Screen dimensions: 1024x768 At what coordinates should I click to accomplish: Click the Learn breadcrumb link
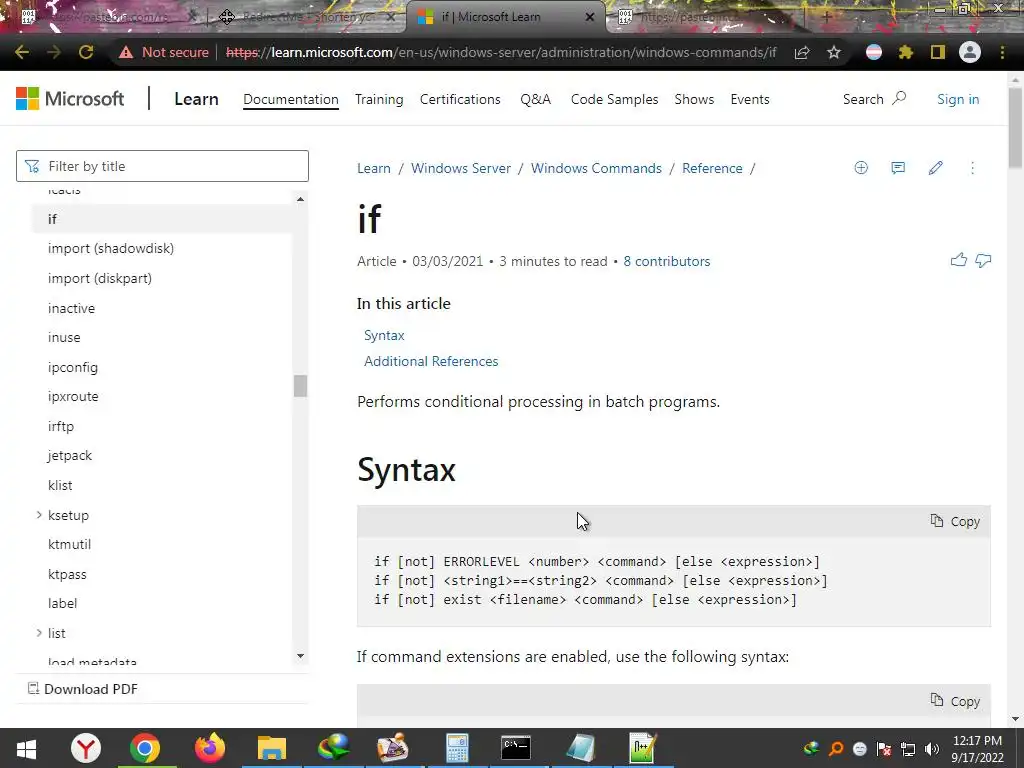click(x=374, y=168)
